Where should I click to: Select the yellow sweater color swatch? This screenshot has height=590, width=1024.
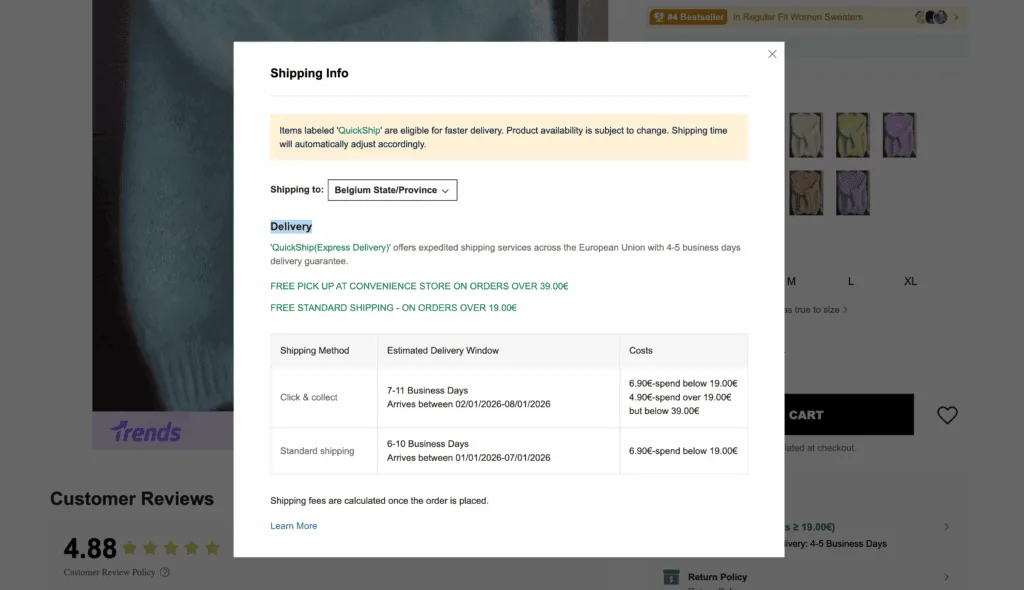(x=852, y=135)
